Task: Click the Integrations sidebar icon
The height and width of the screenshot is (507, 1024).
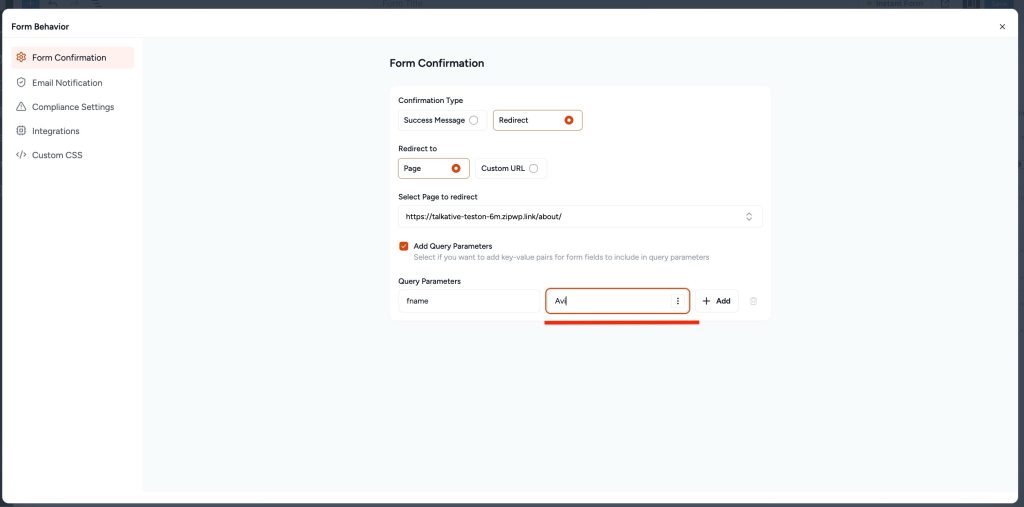Action: (x=21, y=131)
